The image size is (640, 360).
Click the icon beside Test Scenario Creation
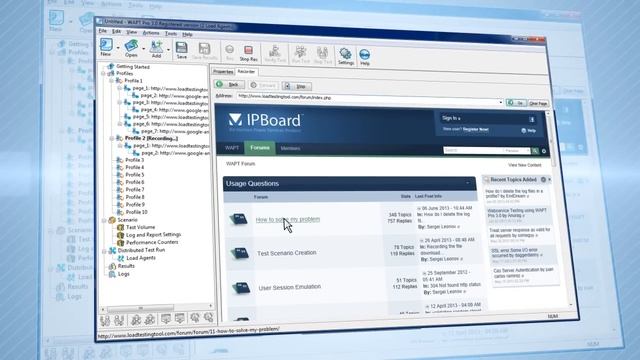tap(240, 253)
